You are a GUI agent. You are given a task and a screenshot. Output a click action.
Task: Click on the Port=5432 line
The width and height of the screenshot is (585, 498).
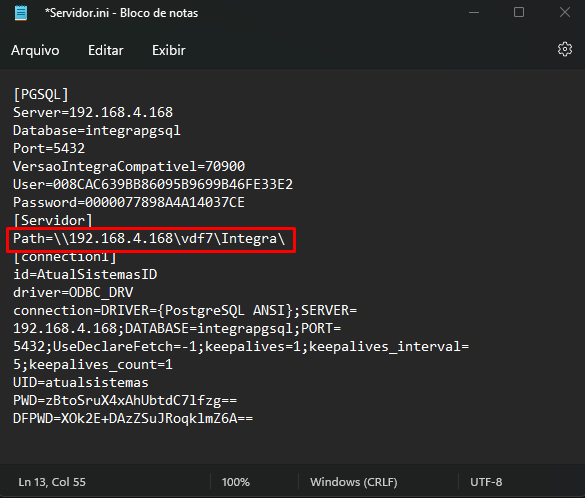(x=49, y=149)
